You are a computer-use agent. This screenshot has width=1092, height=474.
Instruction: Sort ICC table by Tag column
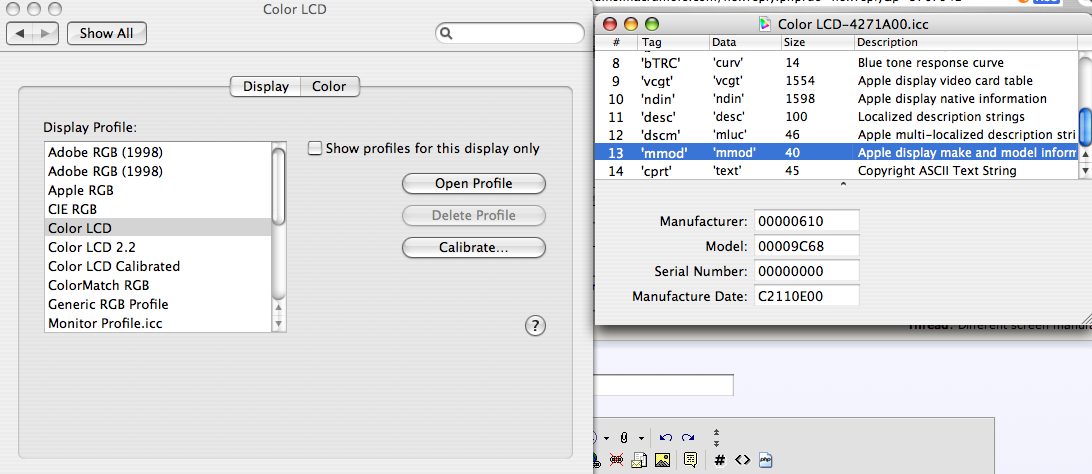tap(674, 42)
